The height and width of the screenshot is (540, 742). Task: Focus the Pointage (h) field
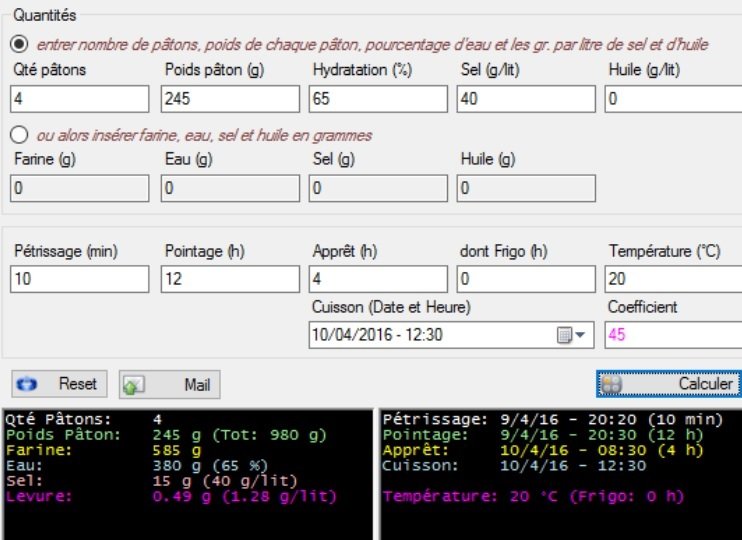tap(230, 279)
